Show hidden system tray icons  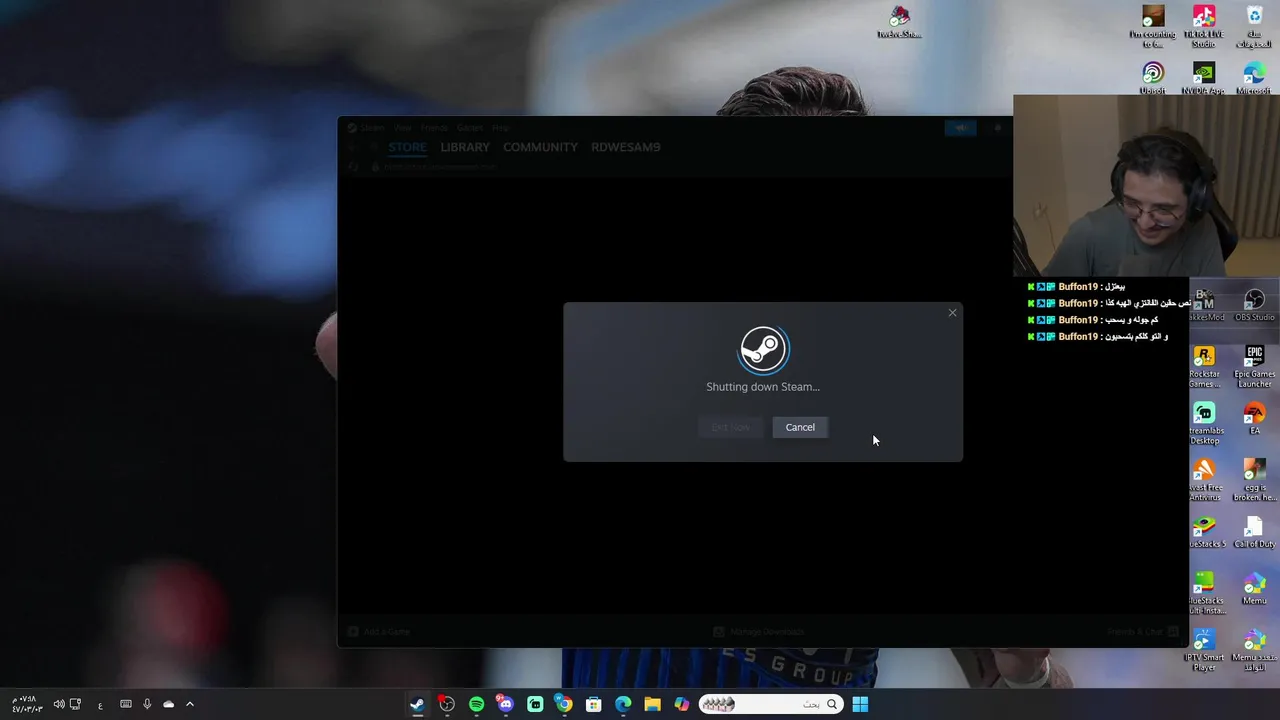189,704
